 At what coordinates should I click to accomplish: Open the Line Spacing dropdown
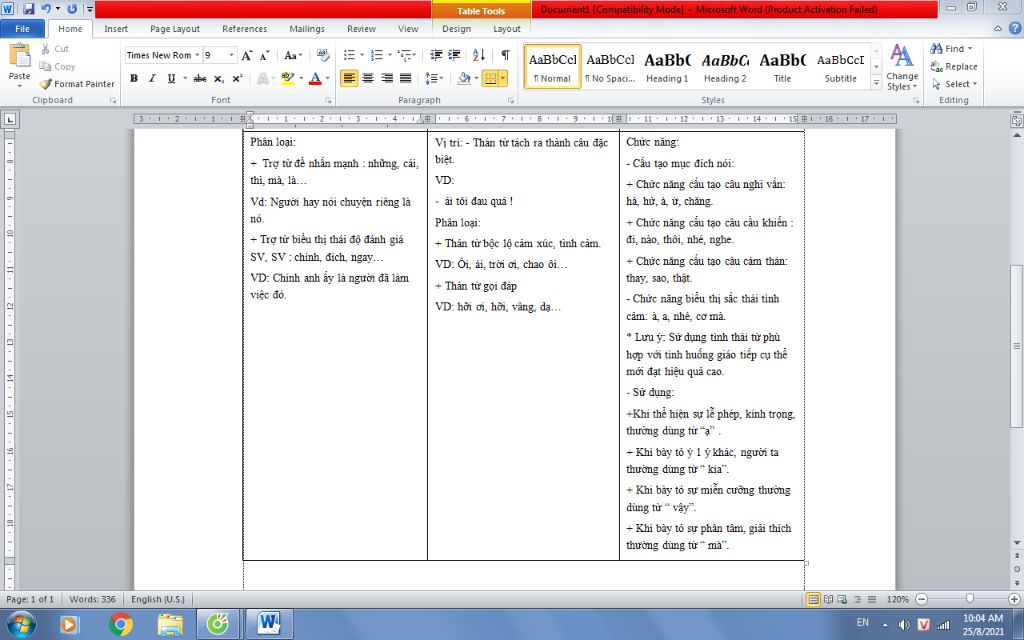(434, 78)
